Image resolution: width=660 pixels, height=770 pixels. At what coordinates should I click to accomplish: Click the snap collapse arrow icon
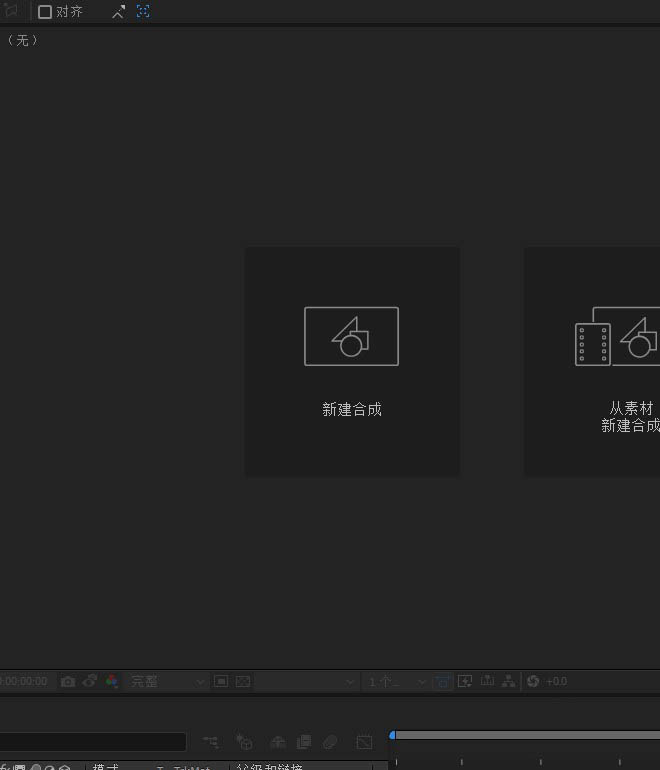click(x=118, y=12)
